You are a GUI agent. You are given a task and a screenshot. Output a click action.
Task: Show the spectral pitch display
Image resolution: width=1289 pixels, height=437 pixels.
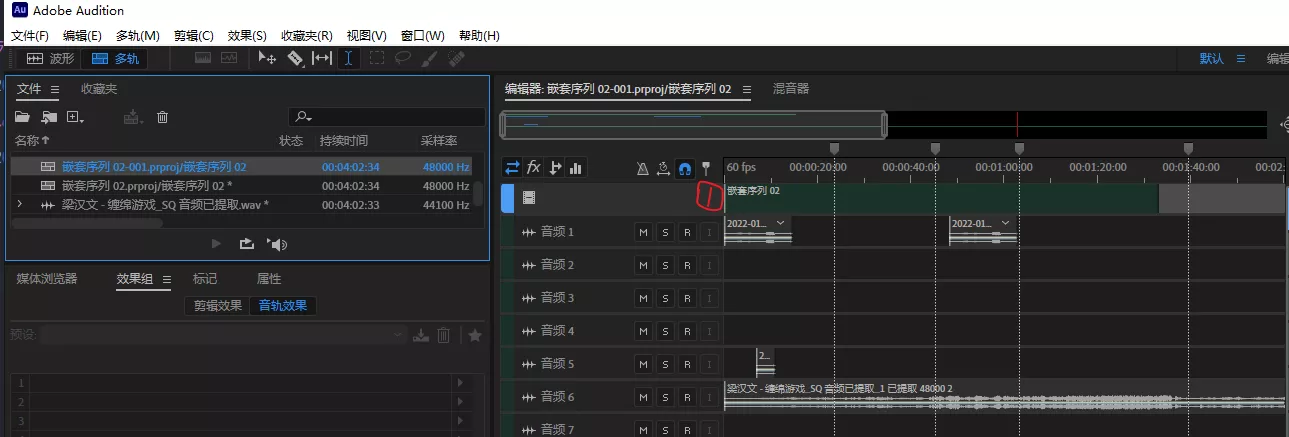pos(229,59)
